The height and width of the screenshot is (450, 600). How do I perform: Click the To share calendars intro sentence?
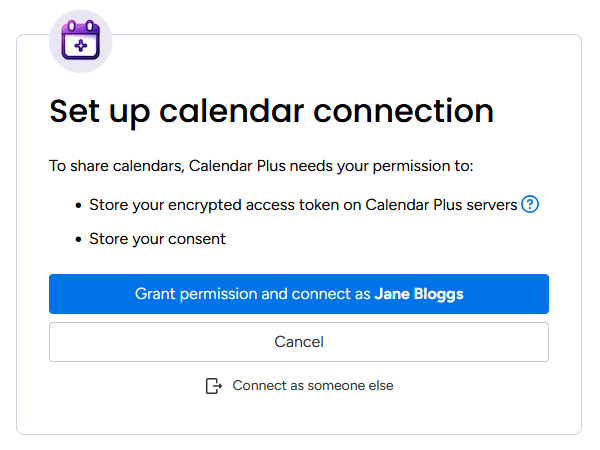click(261, 165)
